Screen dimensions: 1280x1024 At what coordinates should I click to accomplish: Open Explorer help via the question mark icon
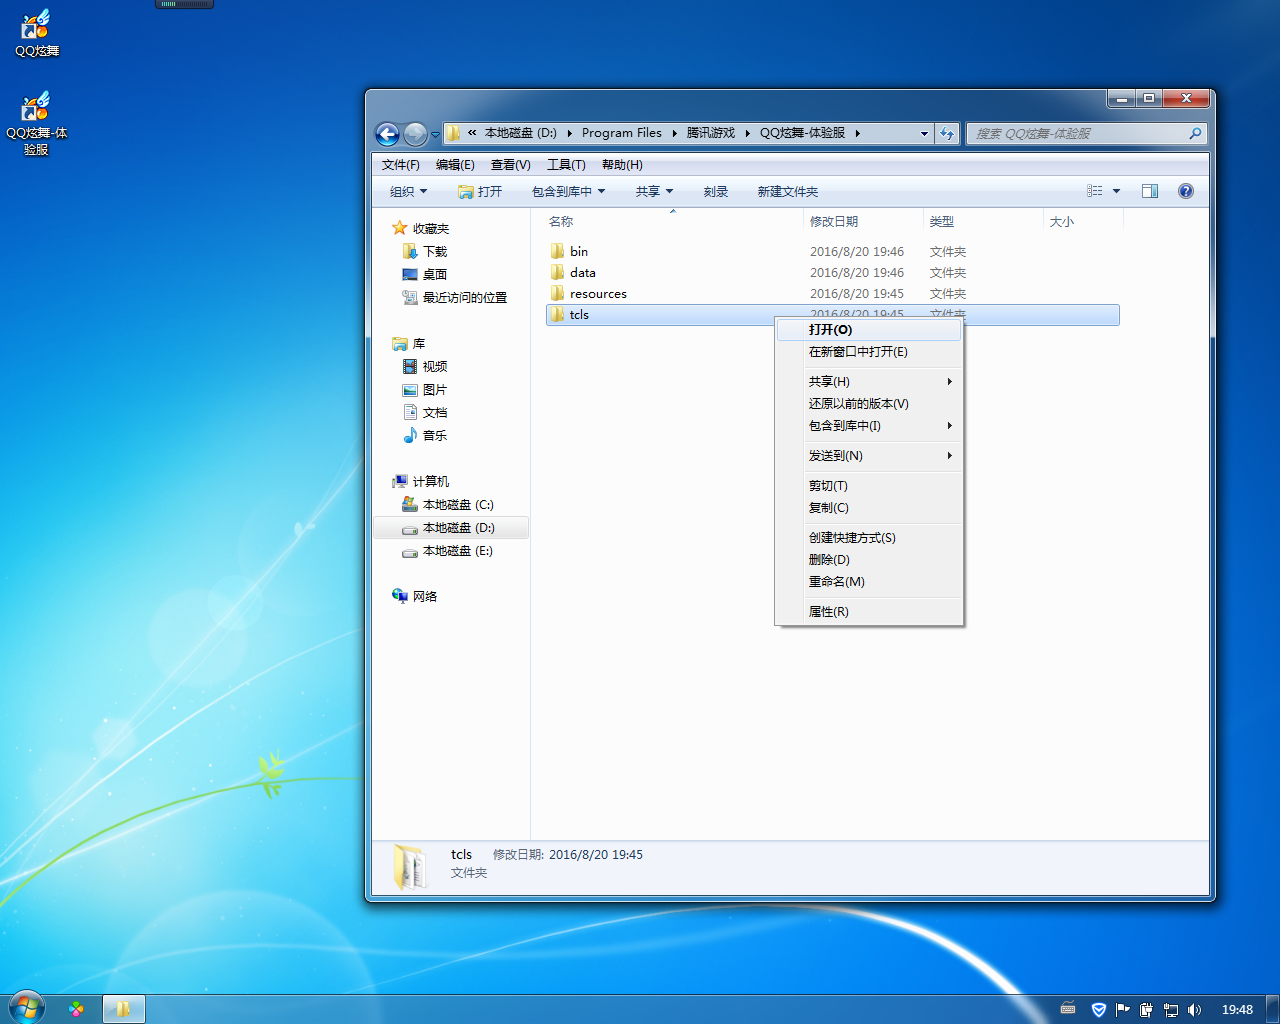click(1186, 191)
